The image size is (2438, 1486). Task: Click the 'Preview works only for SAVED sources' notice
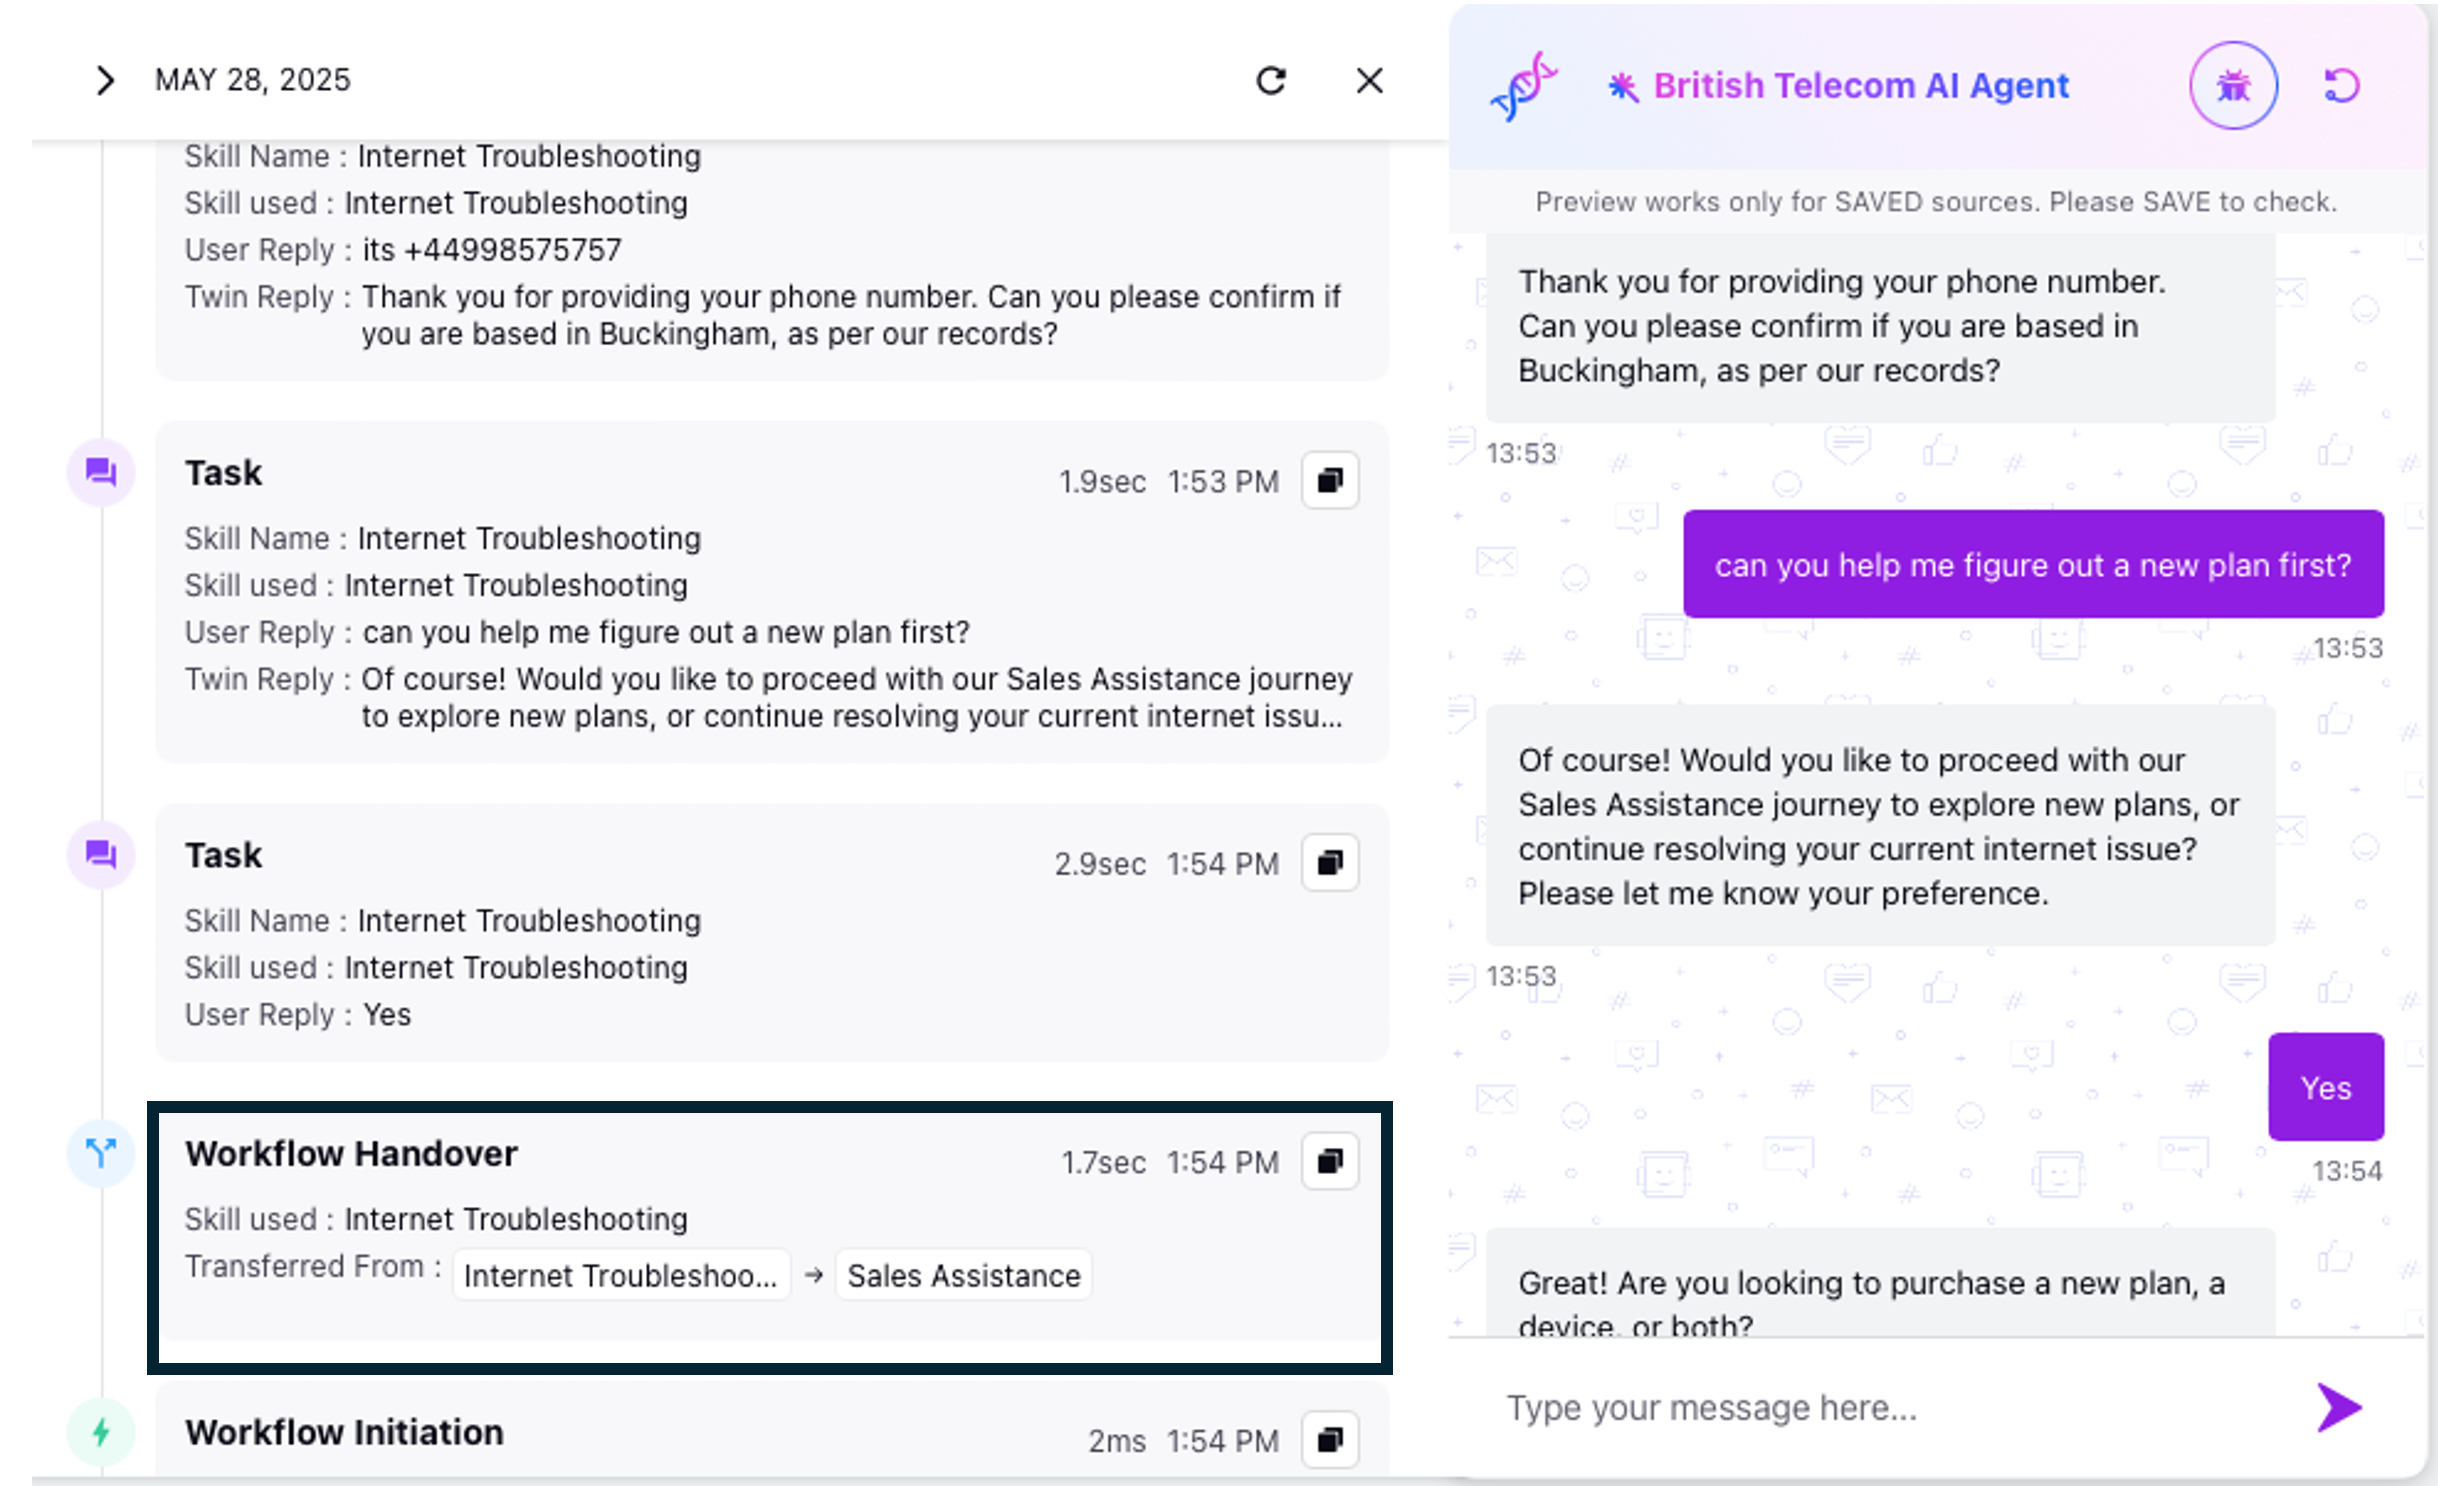pyautogui.click(x=1936, y=202)
